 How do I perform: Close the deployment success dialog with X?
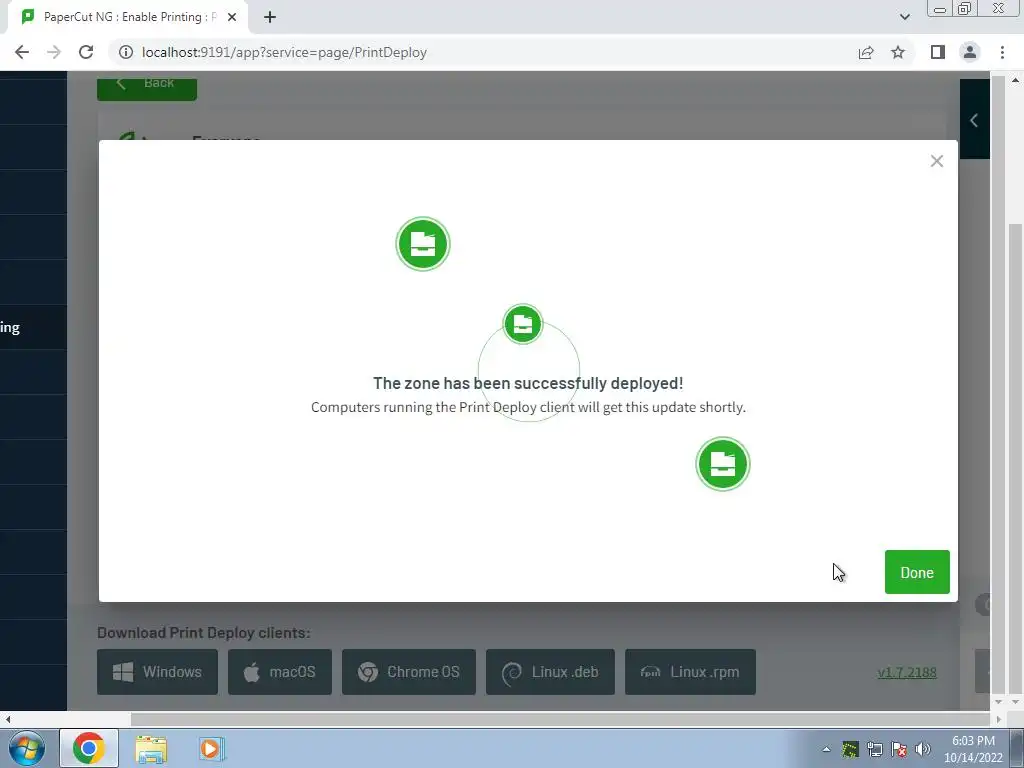click(936, 161)
